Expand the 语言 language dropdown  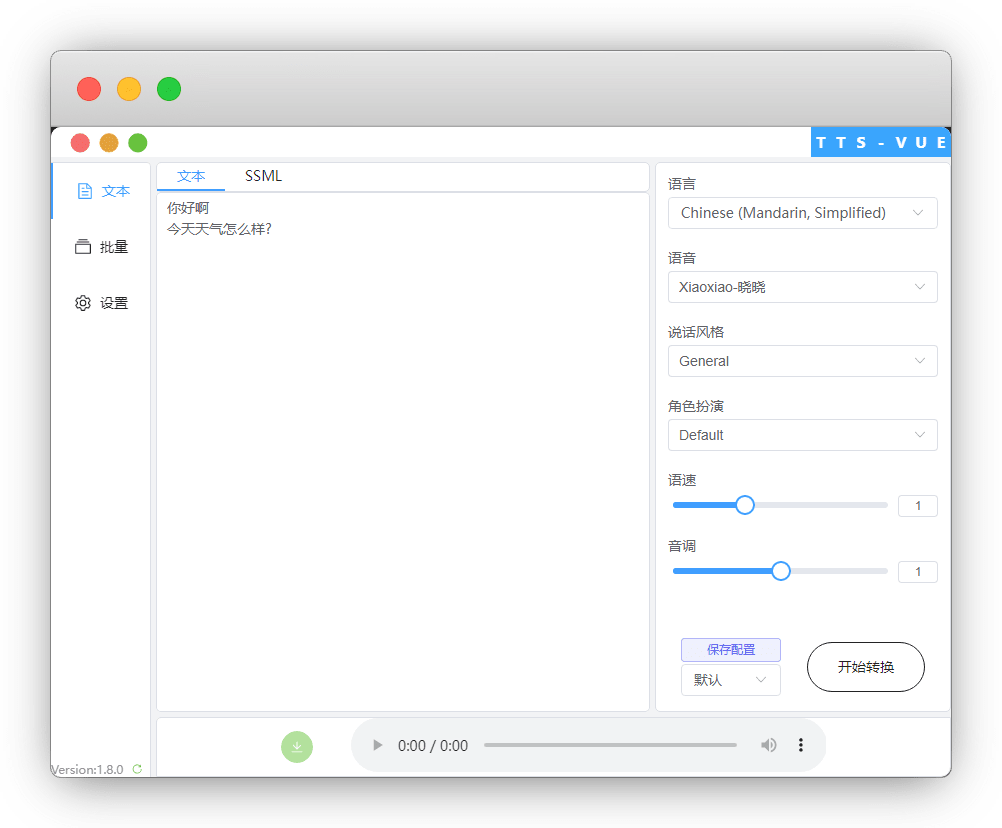[x=802, y=213]
